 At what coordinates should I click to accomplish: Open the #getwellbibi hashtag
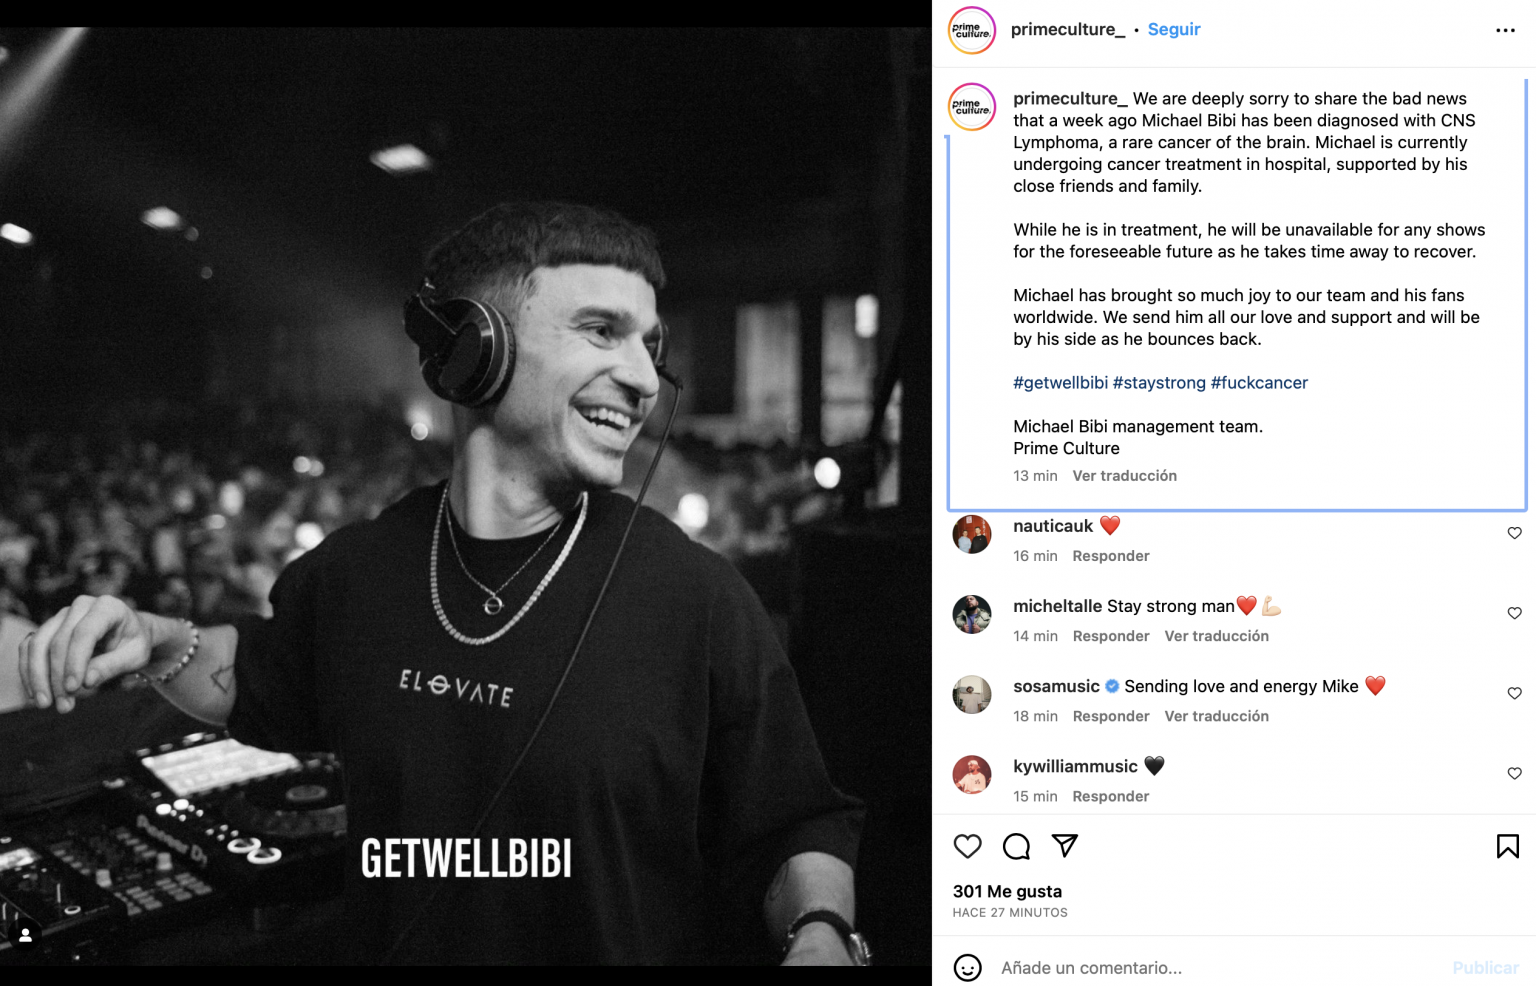(x=1060, y=383)
